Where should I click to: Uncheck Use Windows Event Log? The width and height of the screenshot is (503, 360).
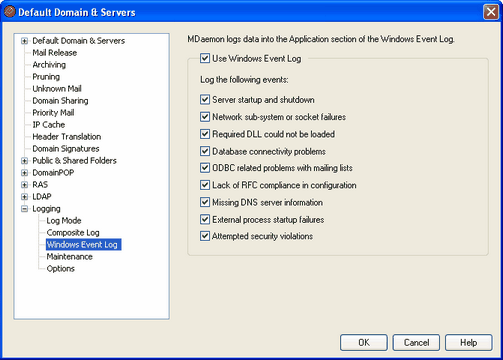205,58
